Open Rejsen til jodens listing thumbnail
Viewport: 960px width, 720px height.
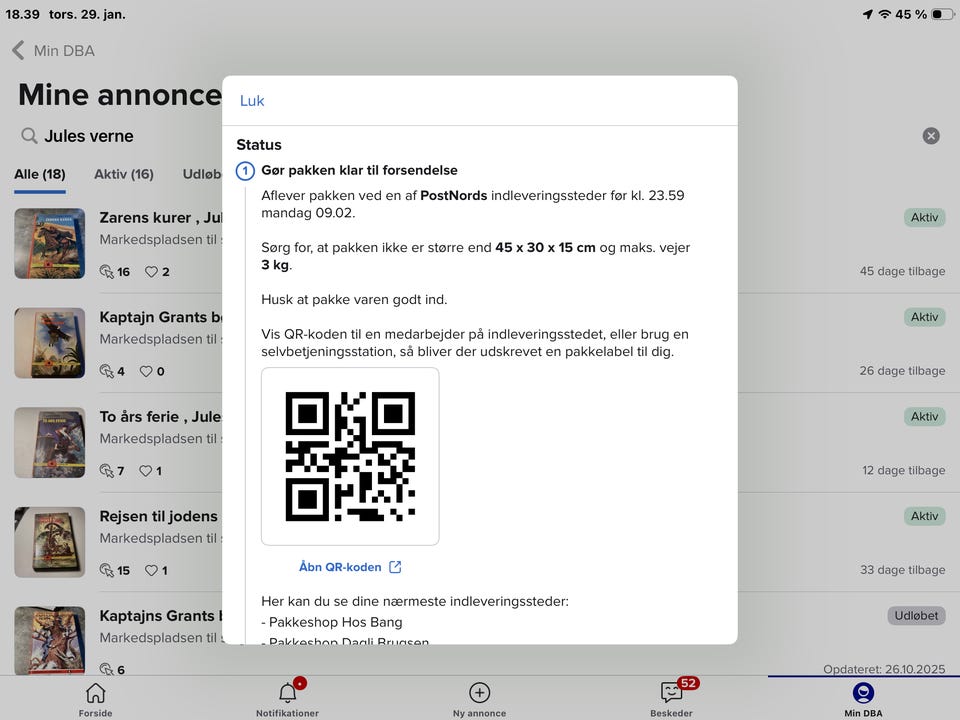point(50,541)
